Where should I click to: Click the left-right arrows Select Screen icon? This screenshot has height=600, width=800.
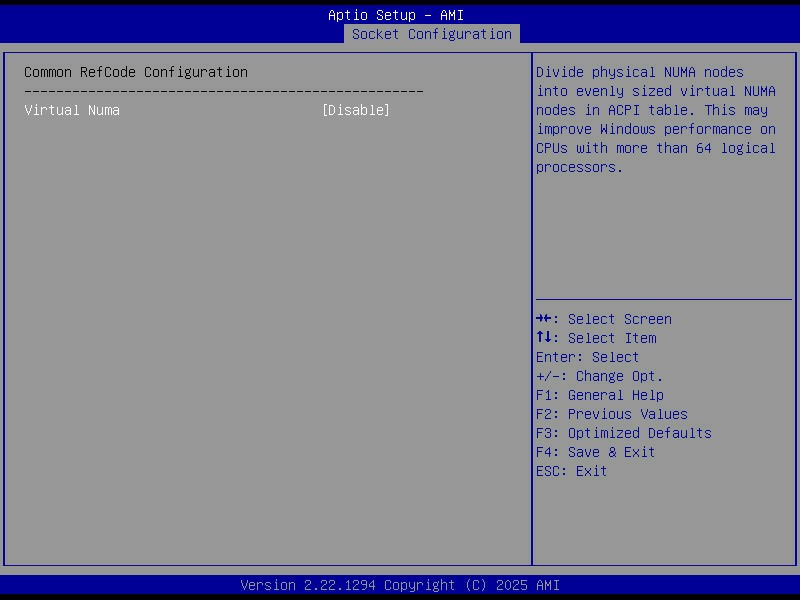tap(545, 319)
